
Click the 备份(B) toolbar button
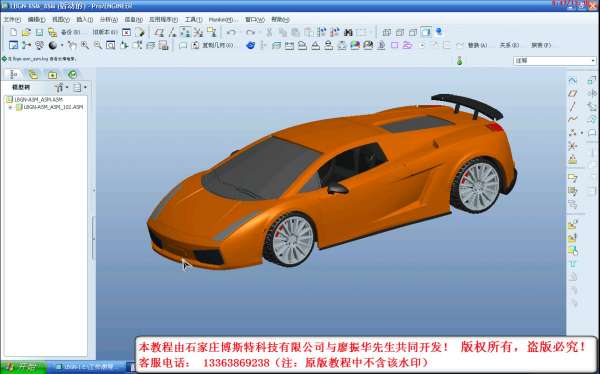click(x=70, y=32)
